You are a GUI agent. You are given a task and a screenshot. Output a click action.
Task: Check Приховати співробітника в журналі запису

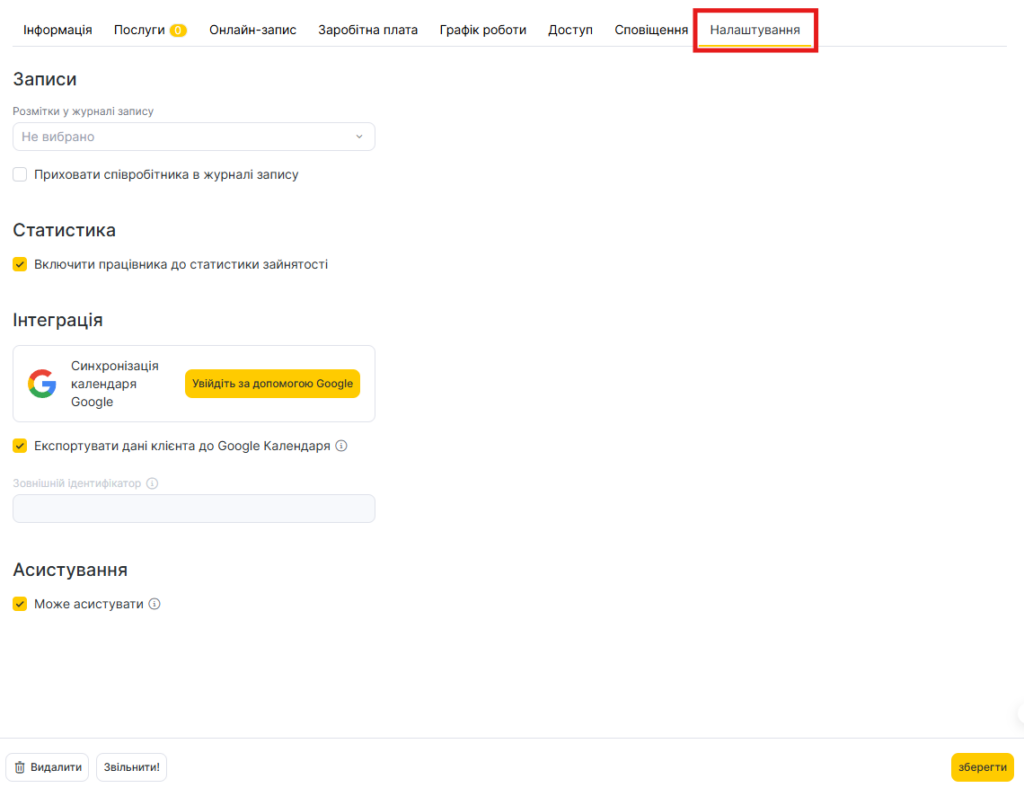(x=20, y=174)
